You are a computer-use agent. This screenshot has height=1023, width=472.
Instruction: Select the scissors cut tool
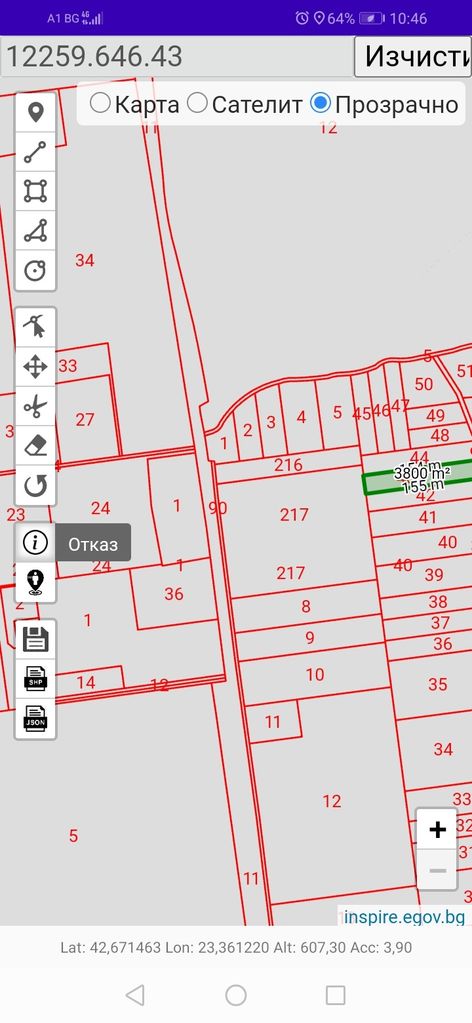click(x=35, y=406)
